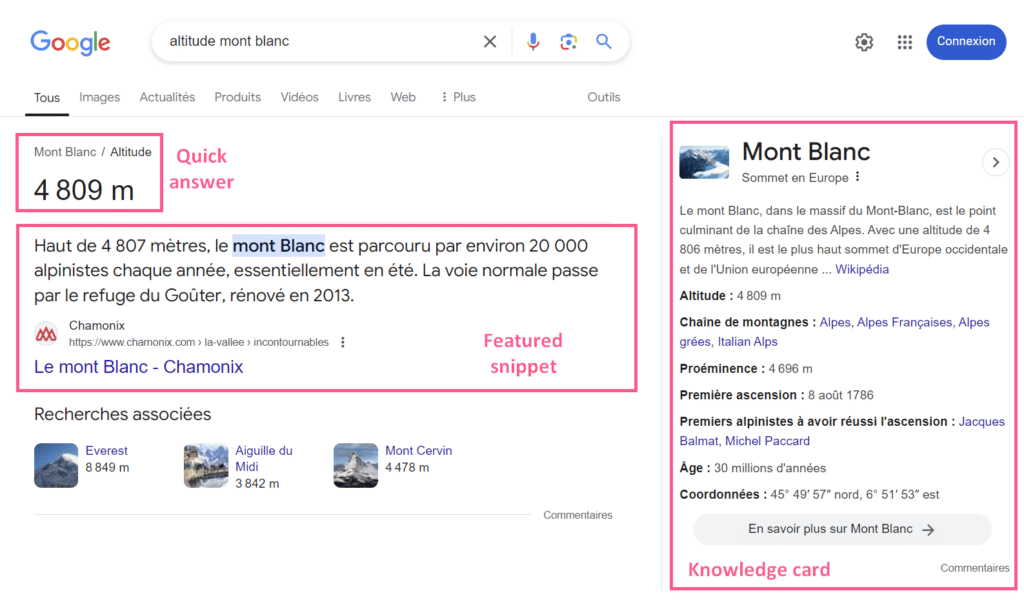Viewport: 1024px width, 600px height.
Task: Click Alpes Françaises link
Action: coord(904,323)
